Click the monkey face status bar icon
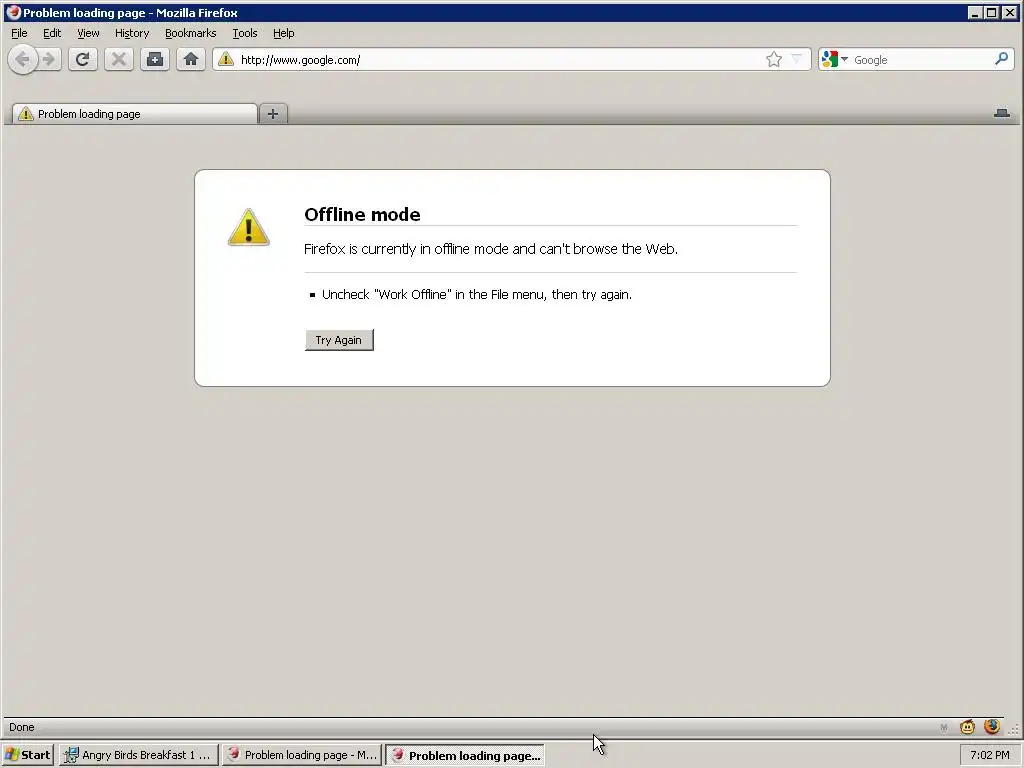This screenshot has width=1024, height=768. pos(967,726)
